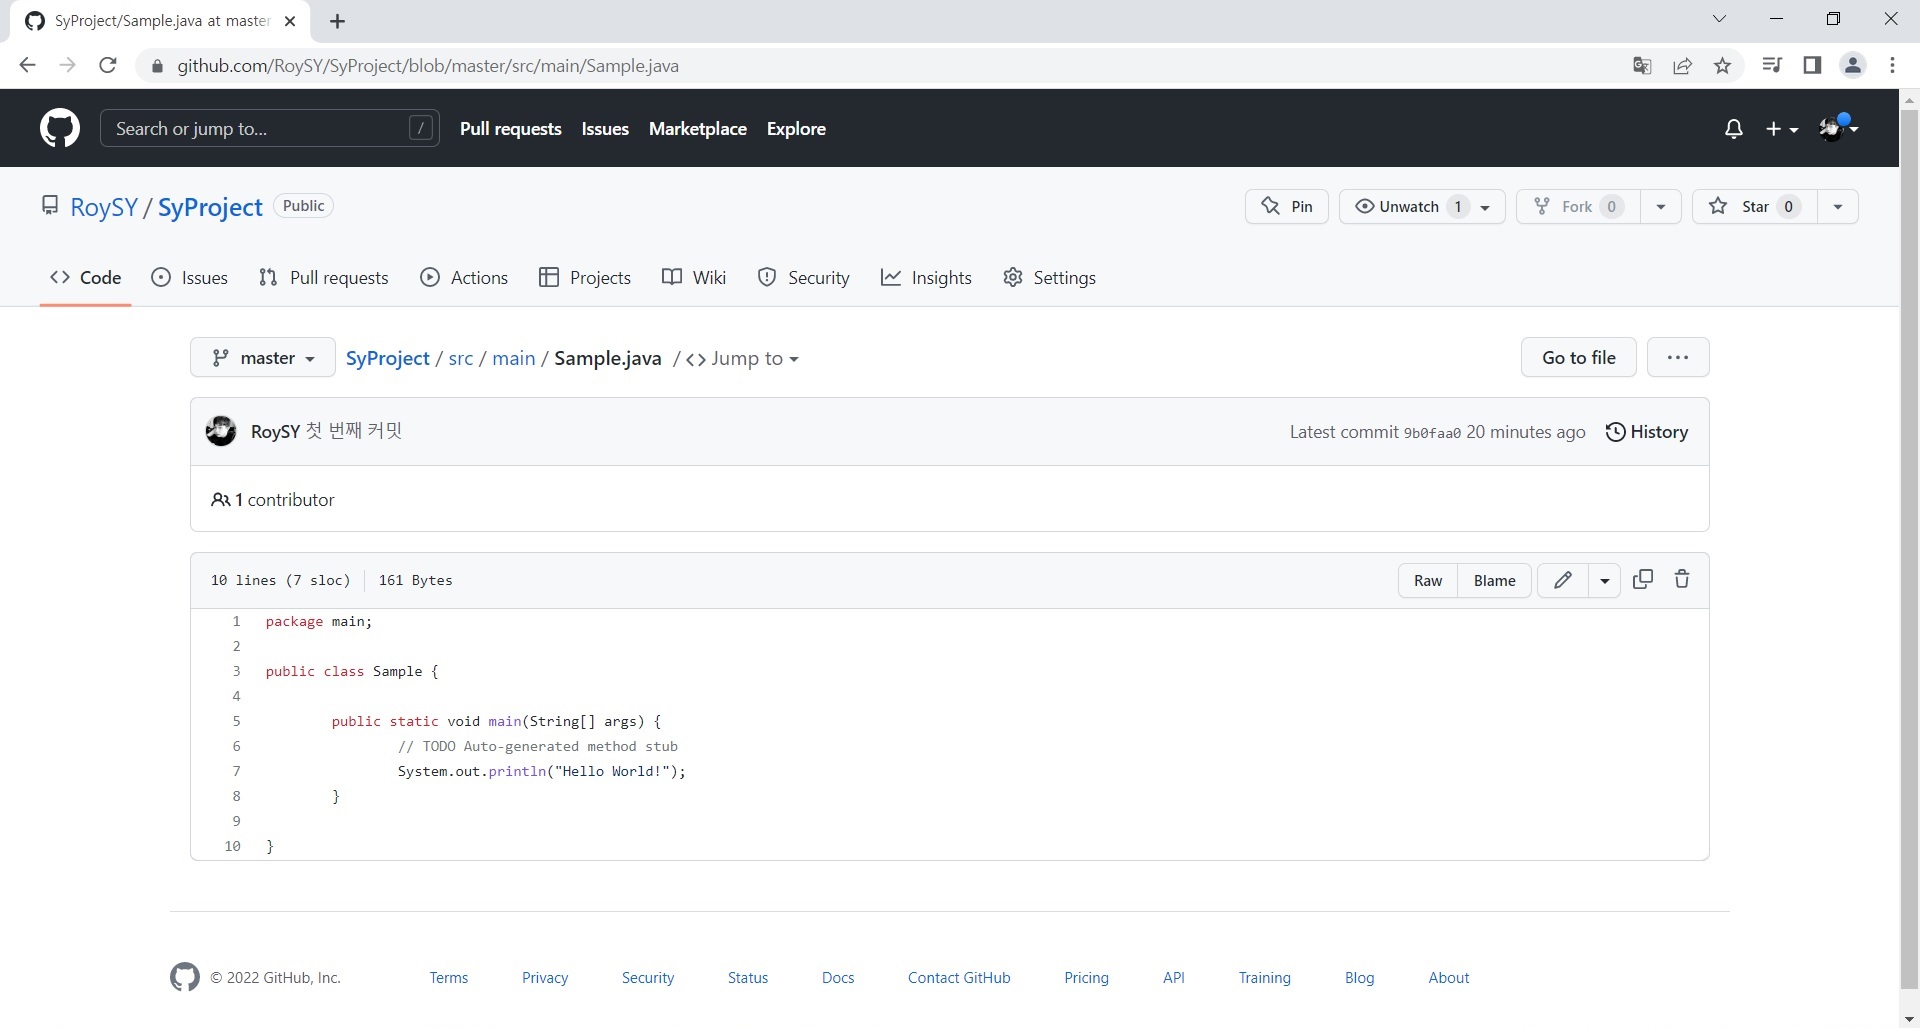
Task: Open Explore in header
Action: click(796, 128)
